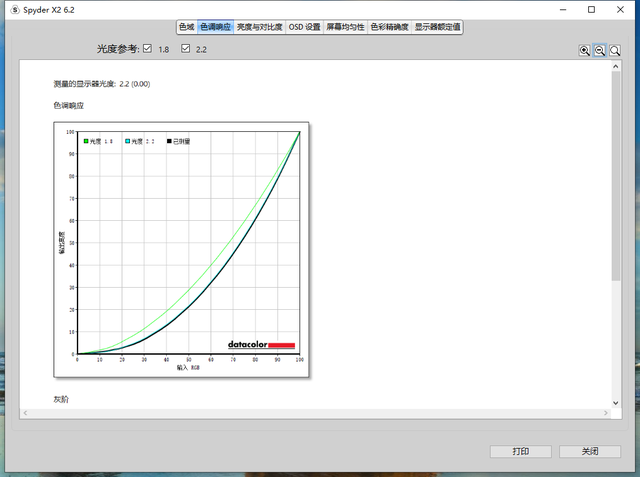Click the horizontal scrollbar right arrow

[x=606, y=413]
